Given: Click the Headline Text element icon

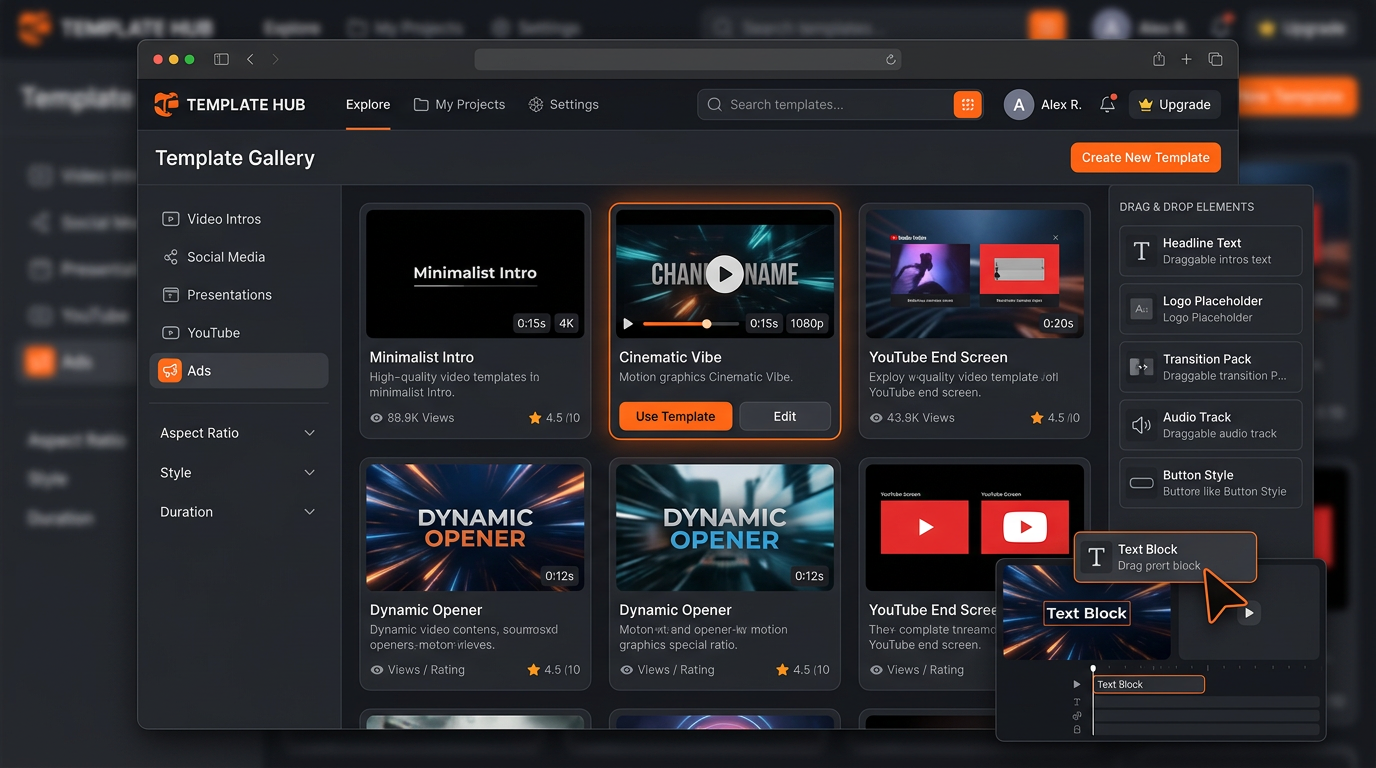Looking at the screenshot, I should 1141,250.
